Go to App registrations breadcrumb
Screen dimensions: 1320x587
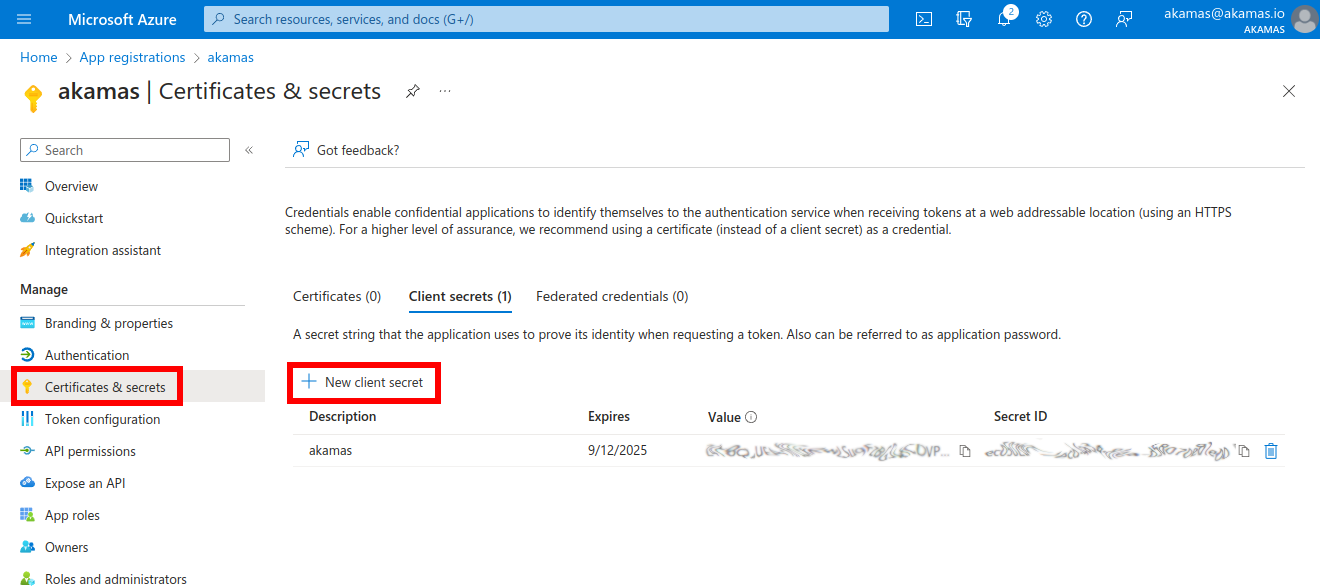132,57
